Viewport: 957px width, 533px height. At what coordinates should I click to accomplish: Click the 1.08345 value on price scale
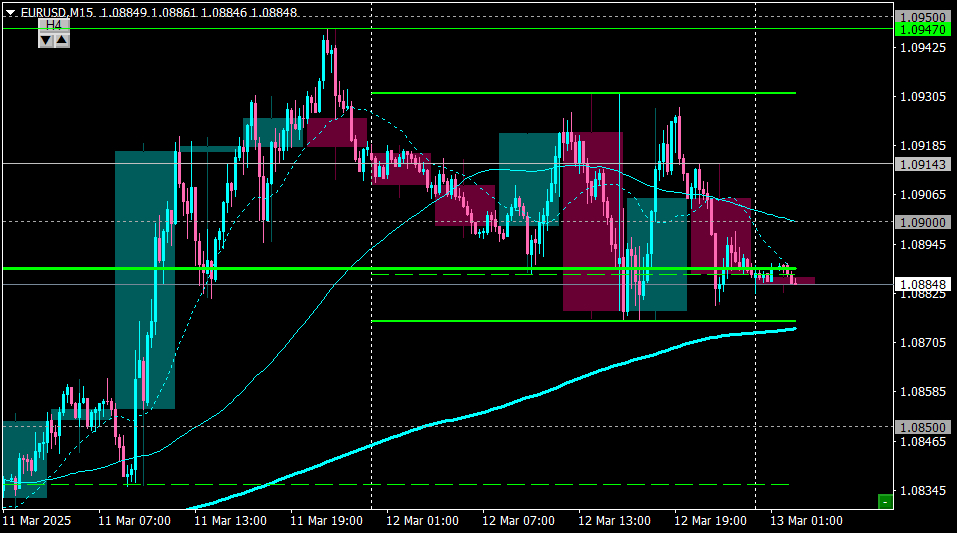click(x=923, y=490)
